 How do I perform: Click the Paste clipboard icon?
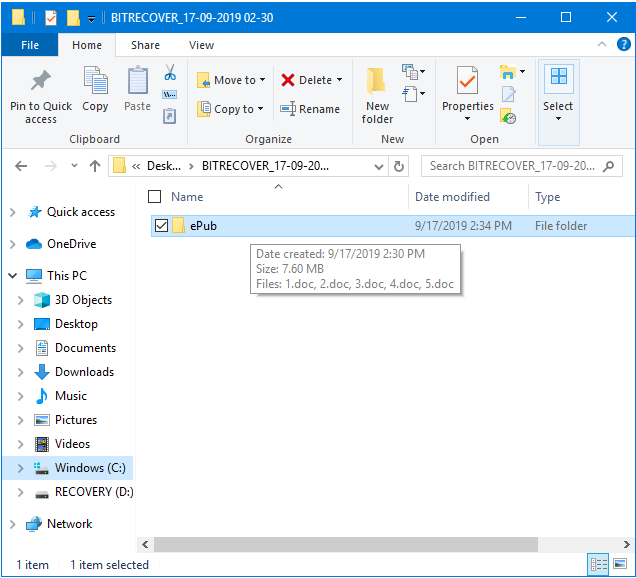(x=138, y=80)
